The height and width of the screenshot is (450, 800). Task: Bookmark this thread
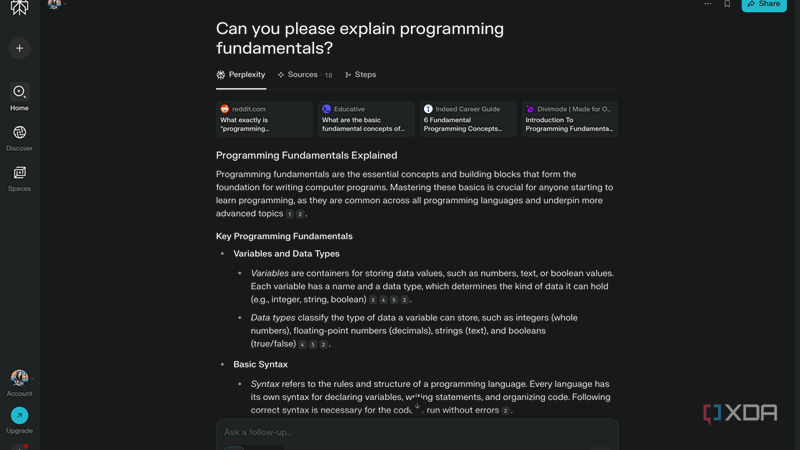(727, 5)
